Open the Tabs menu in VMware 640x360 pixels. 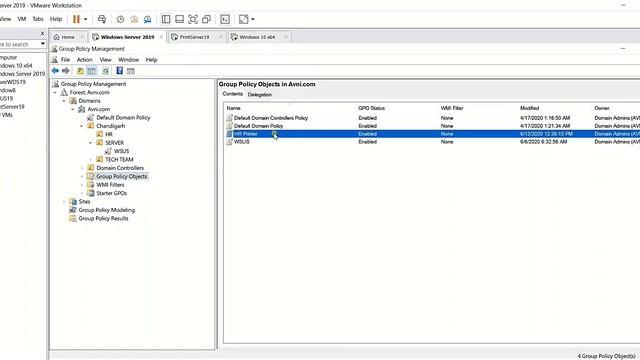click(x=38, y=19)
